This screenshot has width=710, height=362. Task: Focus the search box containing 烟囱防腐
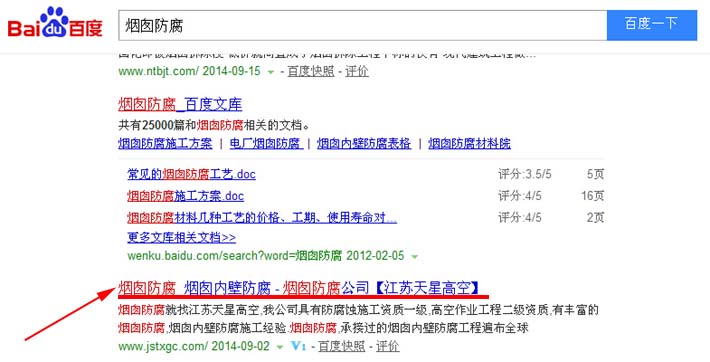(362, 25)
